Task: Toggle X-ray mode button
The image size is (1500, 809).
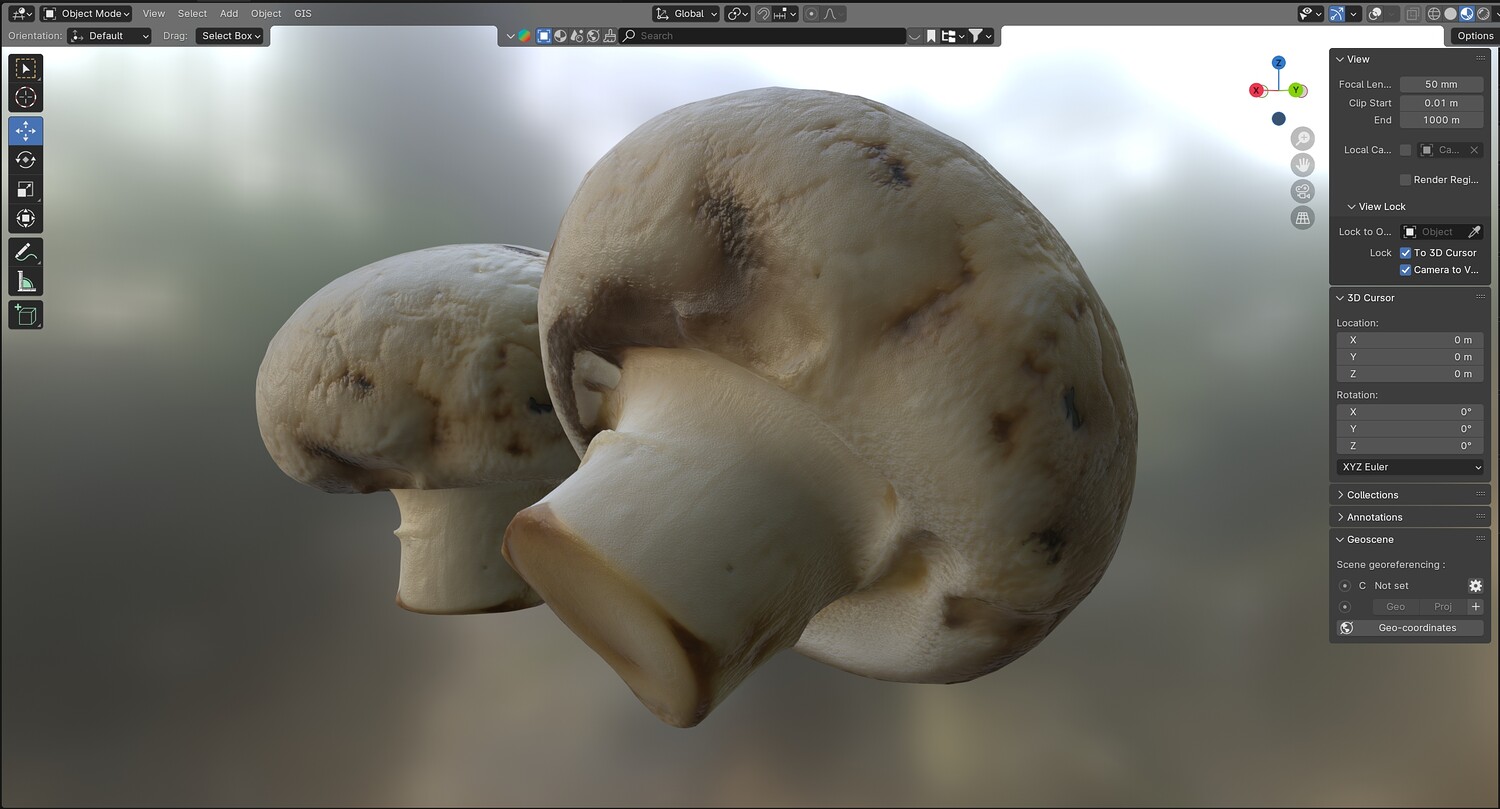Action: 1413,14
